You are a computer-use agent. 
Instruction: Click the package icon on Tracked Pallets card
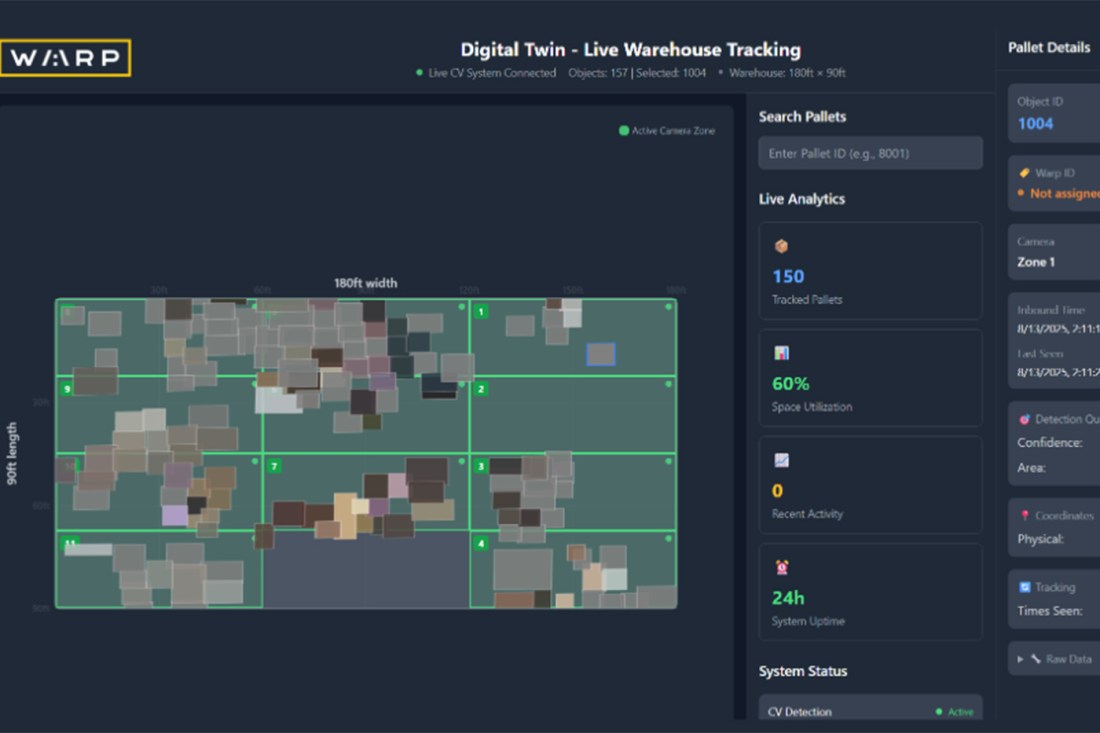pos(781,244)
